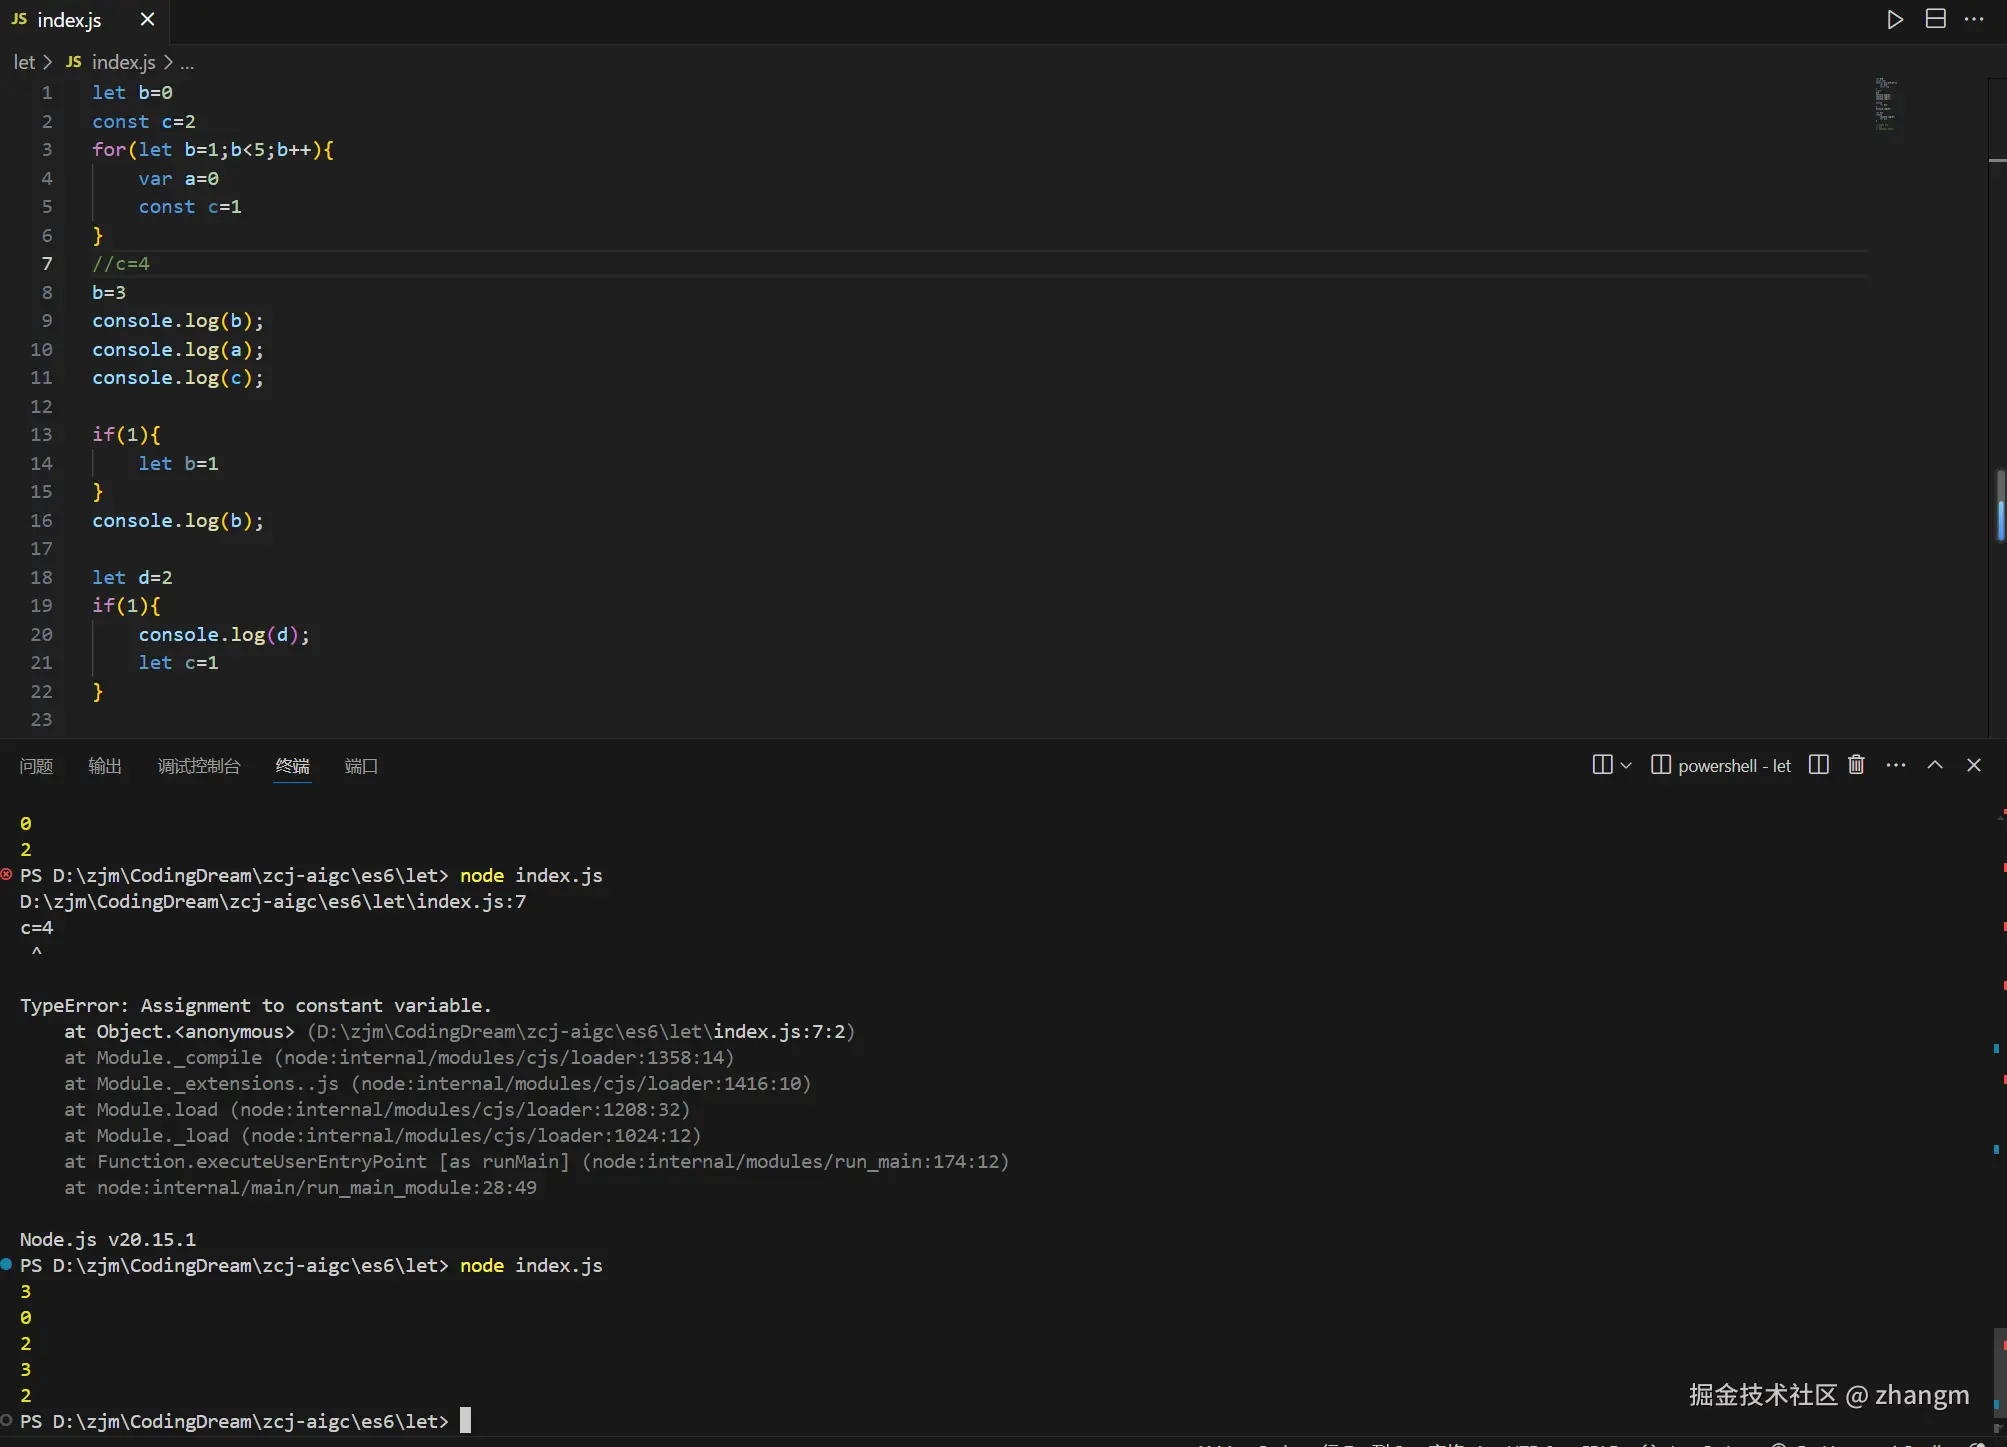Switch to the 输出 (Output) tab

coord(104,766)
